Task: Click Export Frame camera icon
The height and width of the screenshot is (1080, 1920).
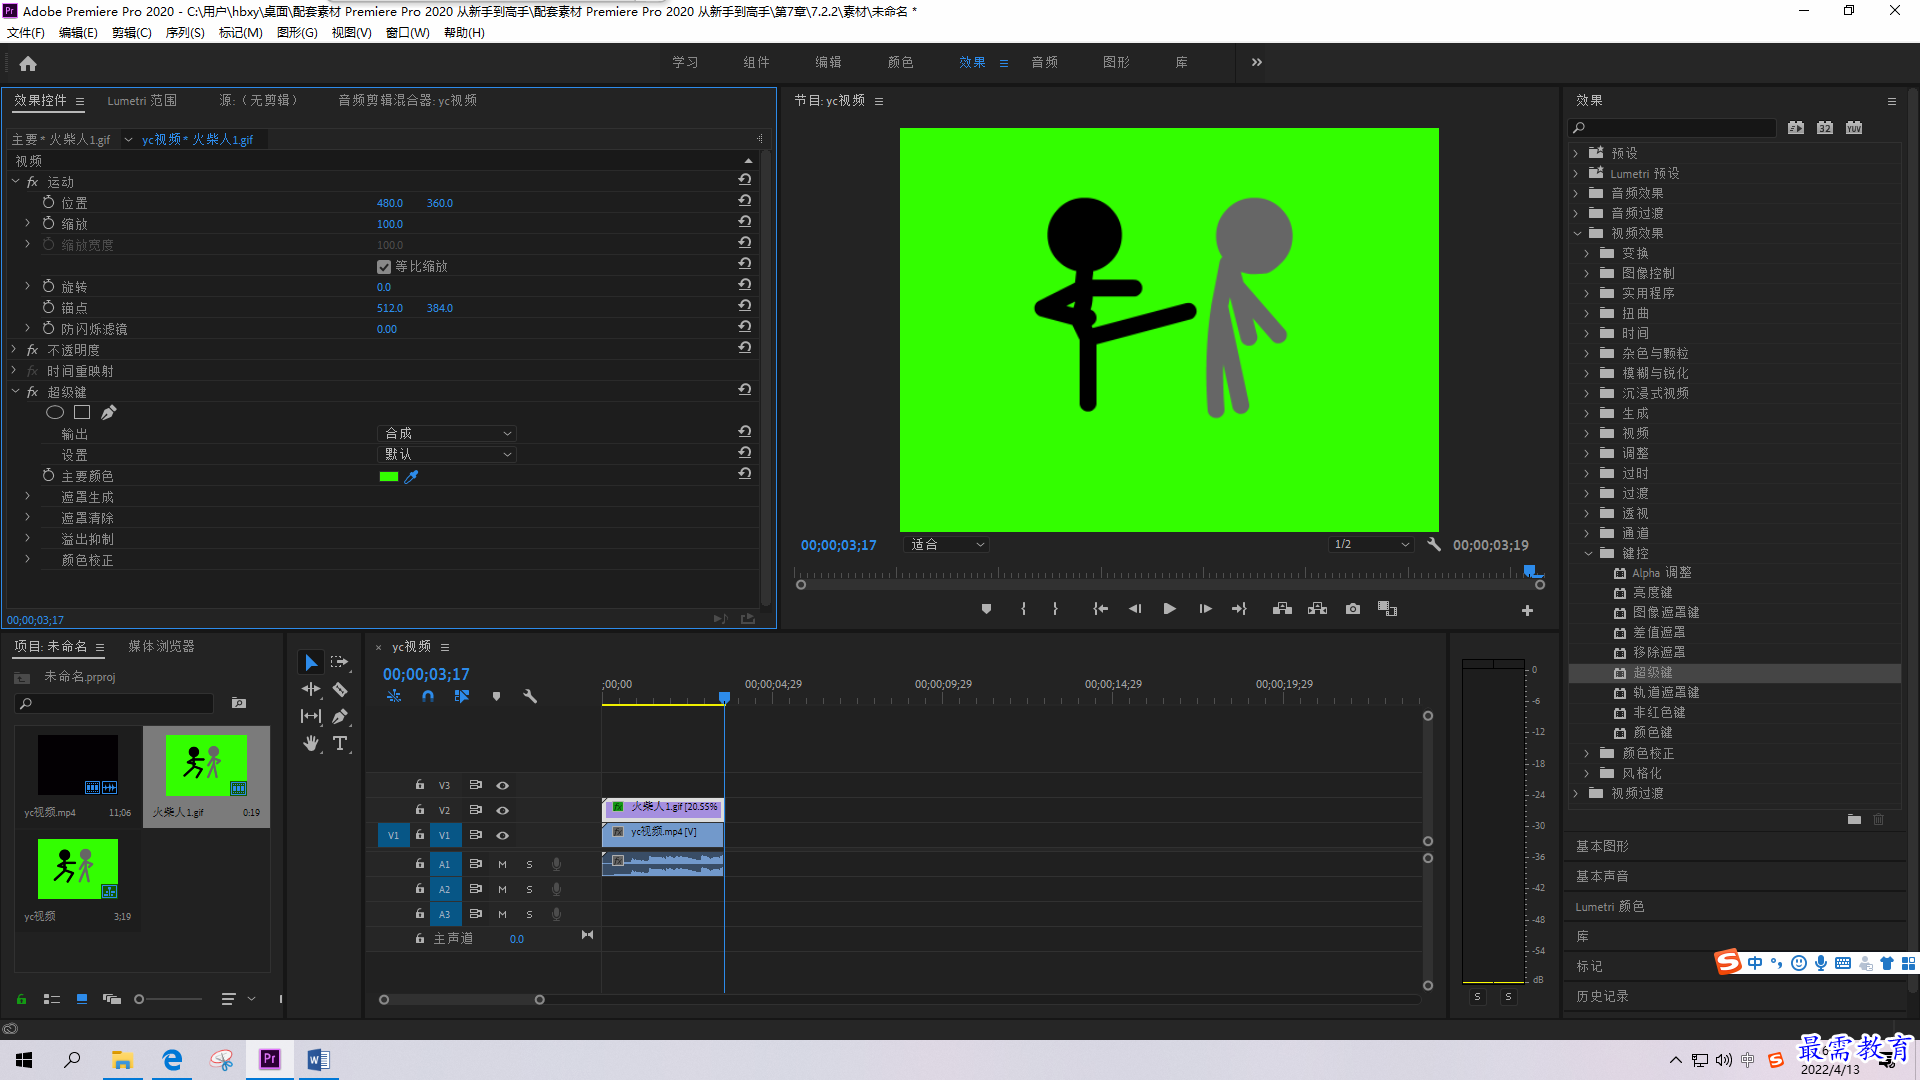Action: [1353, 609]
